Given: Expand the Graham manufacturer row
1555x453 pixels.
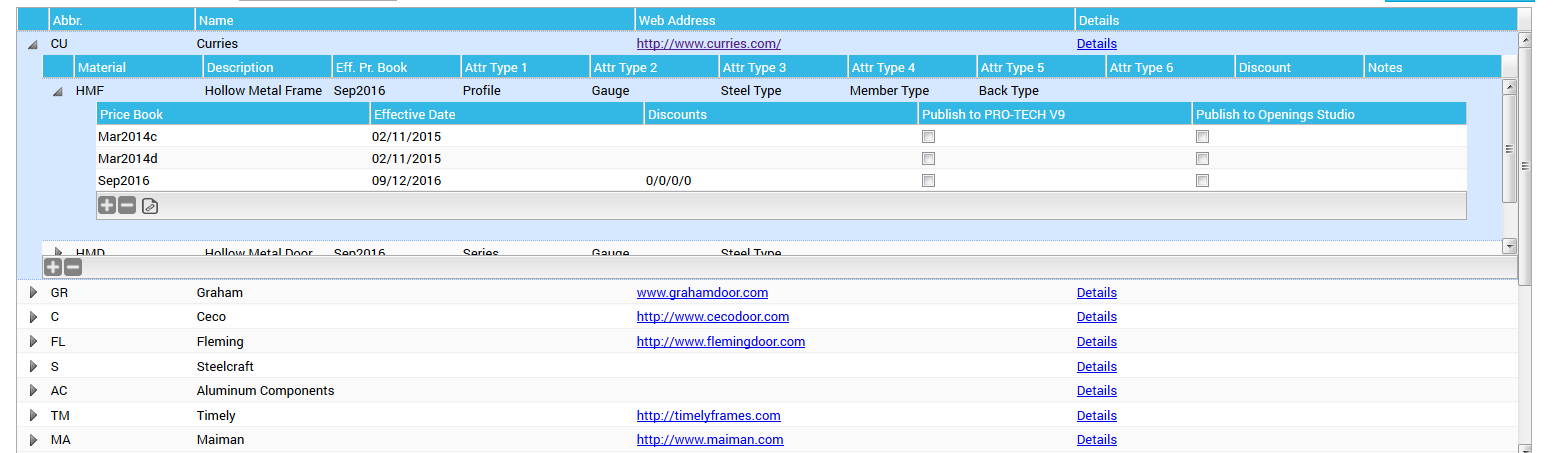Looking at the screenshot, I should [32, 293].
